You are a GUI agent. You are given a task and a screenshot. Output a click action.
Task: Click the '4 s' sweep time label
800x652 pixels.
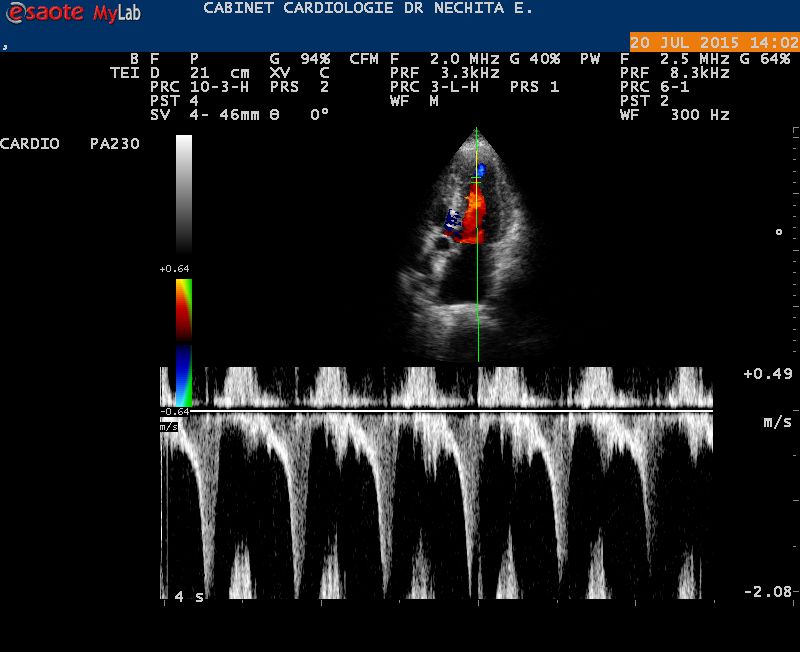tap(189, 596)
